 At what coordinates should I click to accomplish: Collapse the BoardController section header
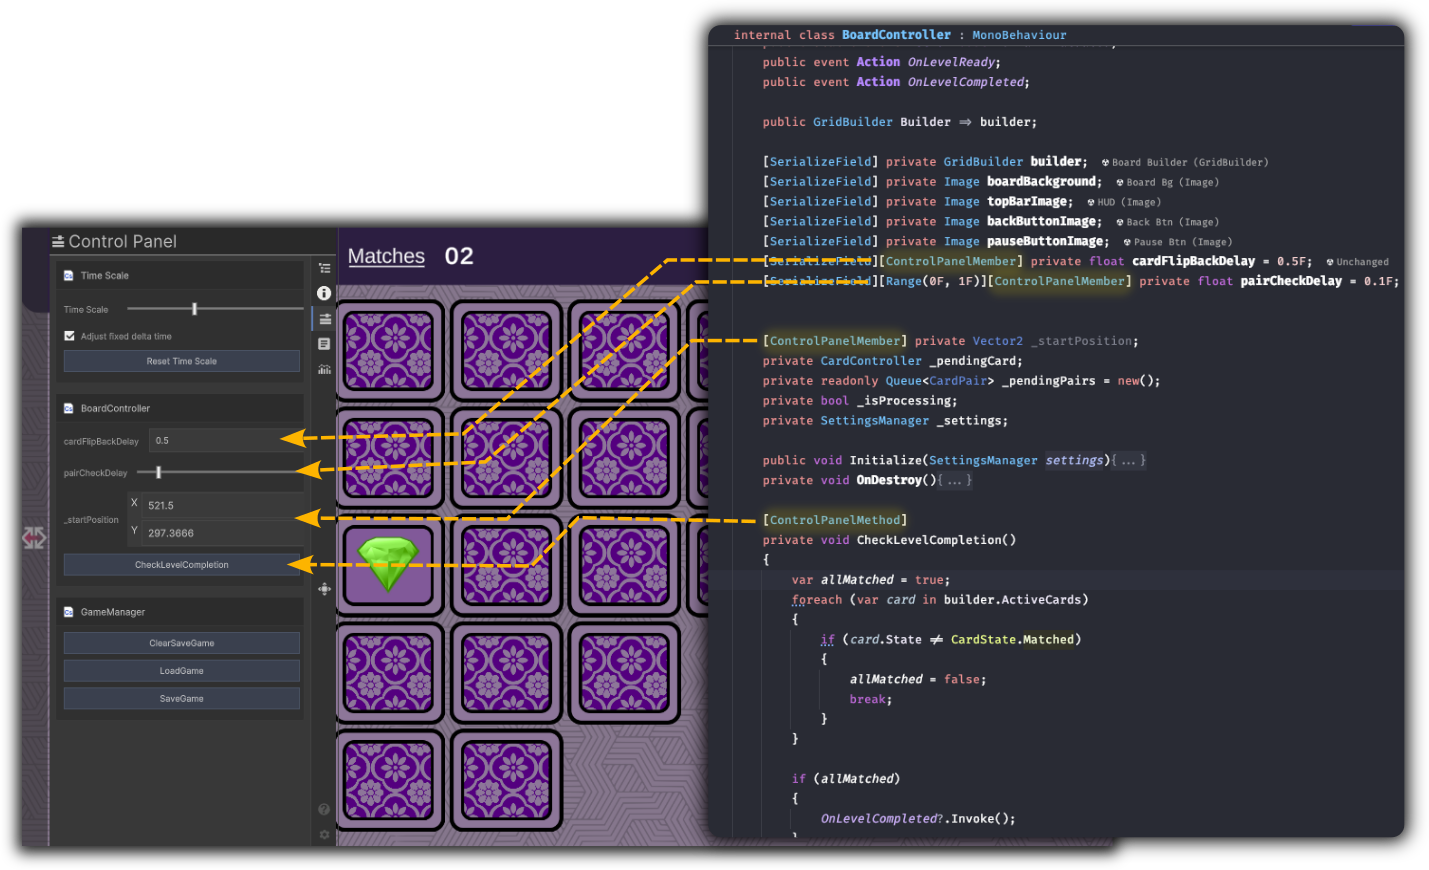[115, 408]
